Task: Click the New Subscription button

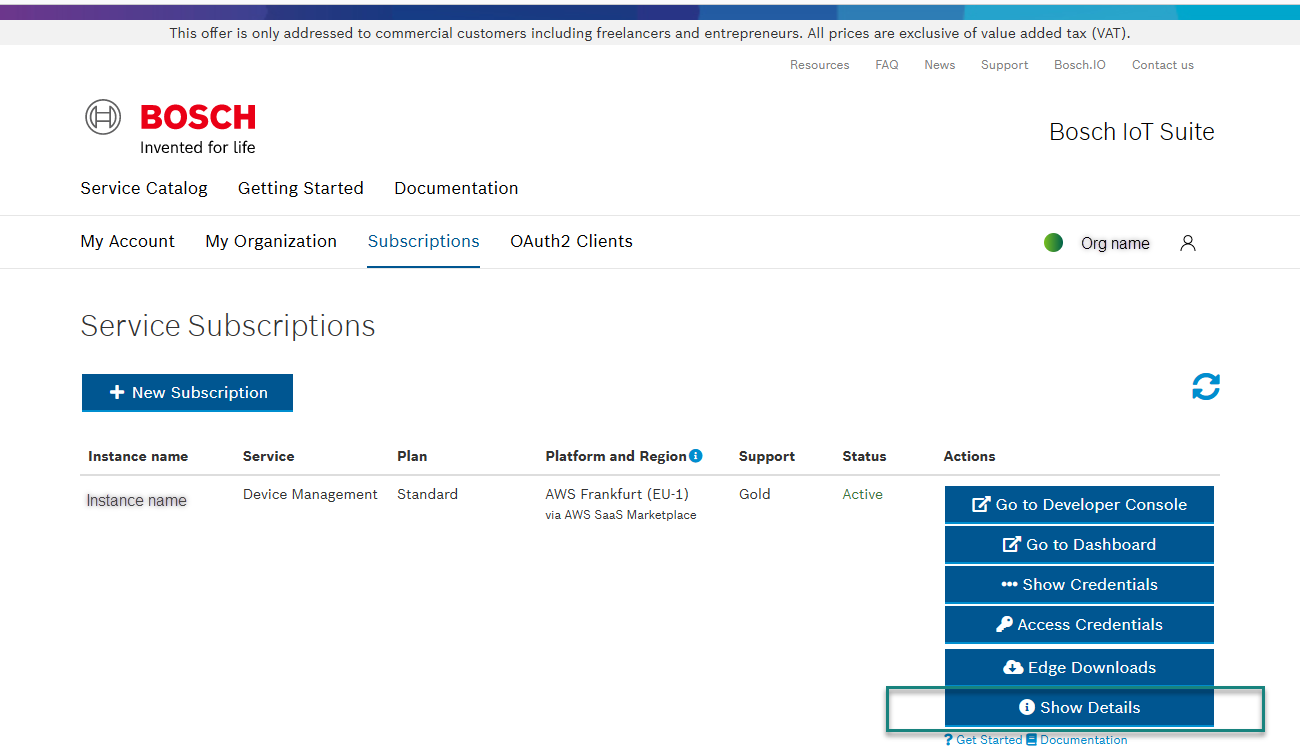Action: click(187, 393)
